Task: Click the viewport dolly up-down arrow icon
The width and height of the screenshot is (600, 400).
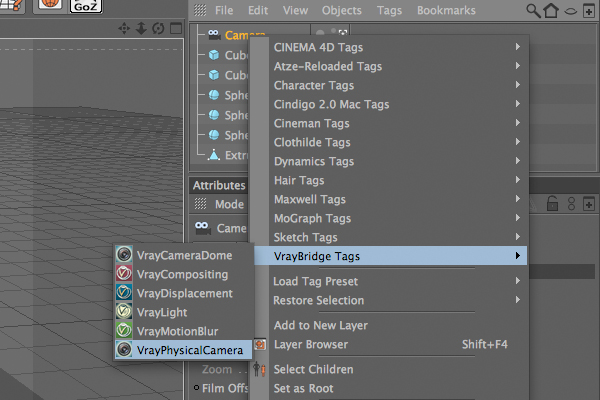Action: coord(141,28)
